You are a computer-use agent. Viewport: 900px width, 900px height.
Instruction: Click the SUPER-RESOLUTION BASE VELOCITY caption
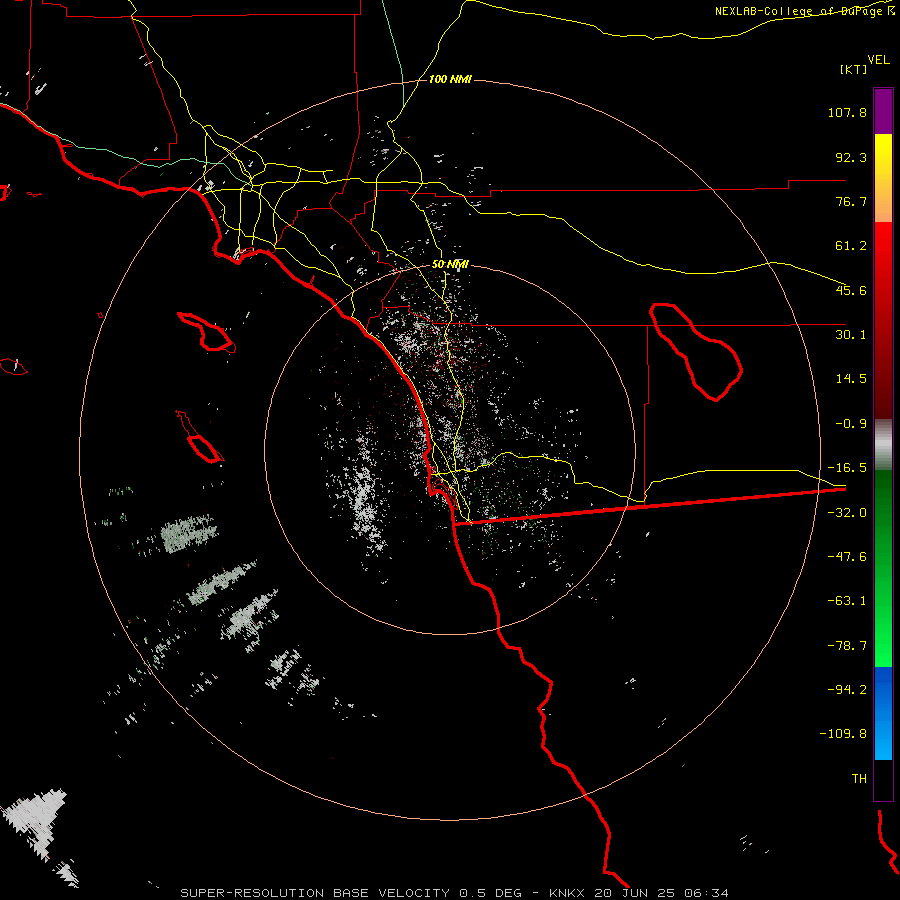[x=317, y=893]
